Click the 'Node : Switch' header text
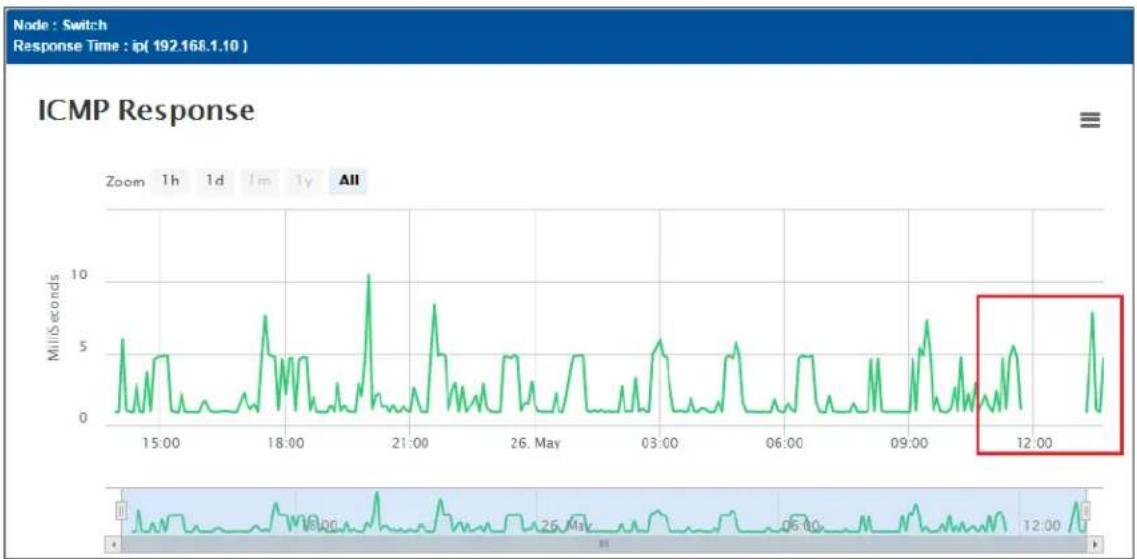 60,25
